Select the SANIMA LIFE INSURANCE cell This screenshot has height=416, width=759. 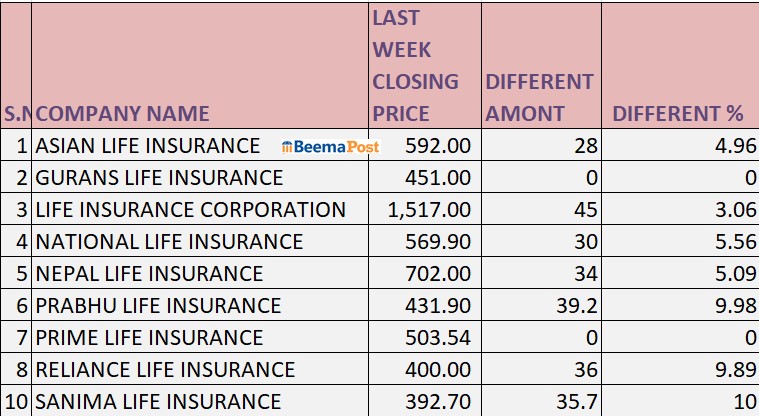[x=158, y=402]
